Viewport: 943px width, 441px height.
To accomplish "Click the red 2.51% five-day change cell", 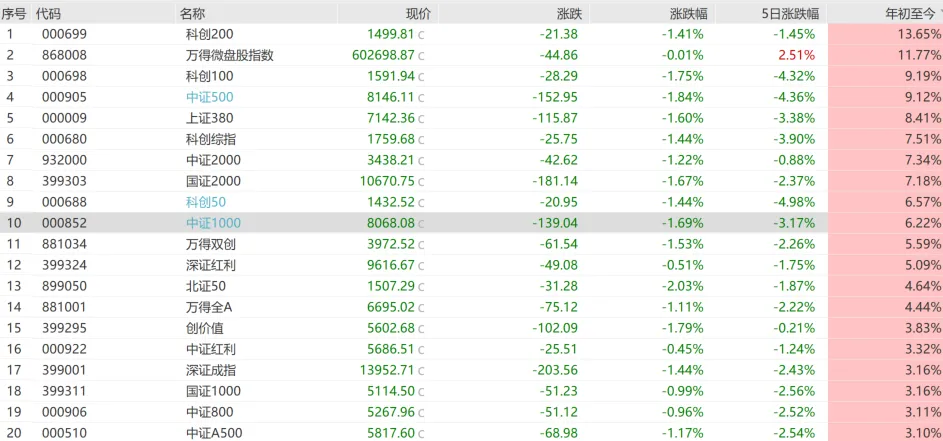I will pyautogui.click(x=796, y=55).
